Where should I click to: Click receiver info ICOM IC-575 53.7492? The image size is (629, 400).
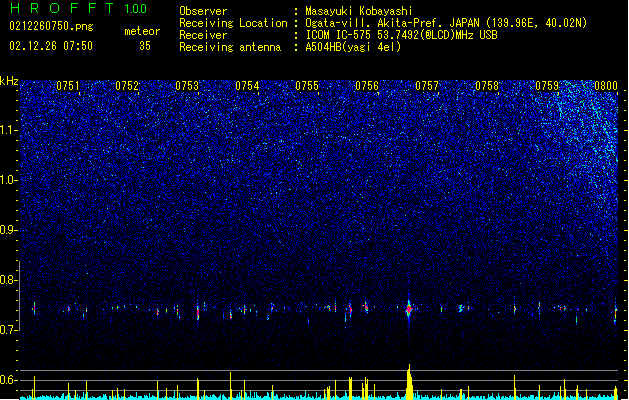click(x=401, y=35)
